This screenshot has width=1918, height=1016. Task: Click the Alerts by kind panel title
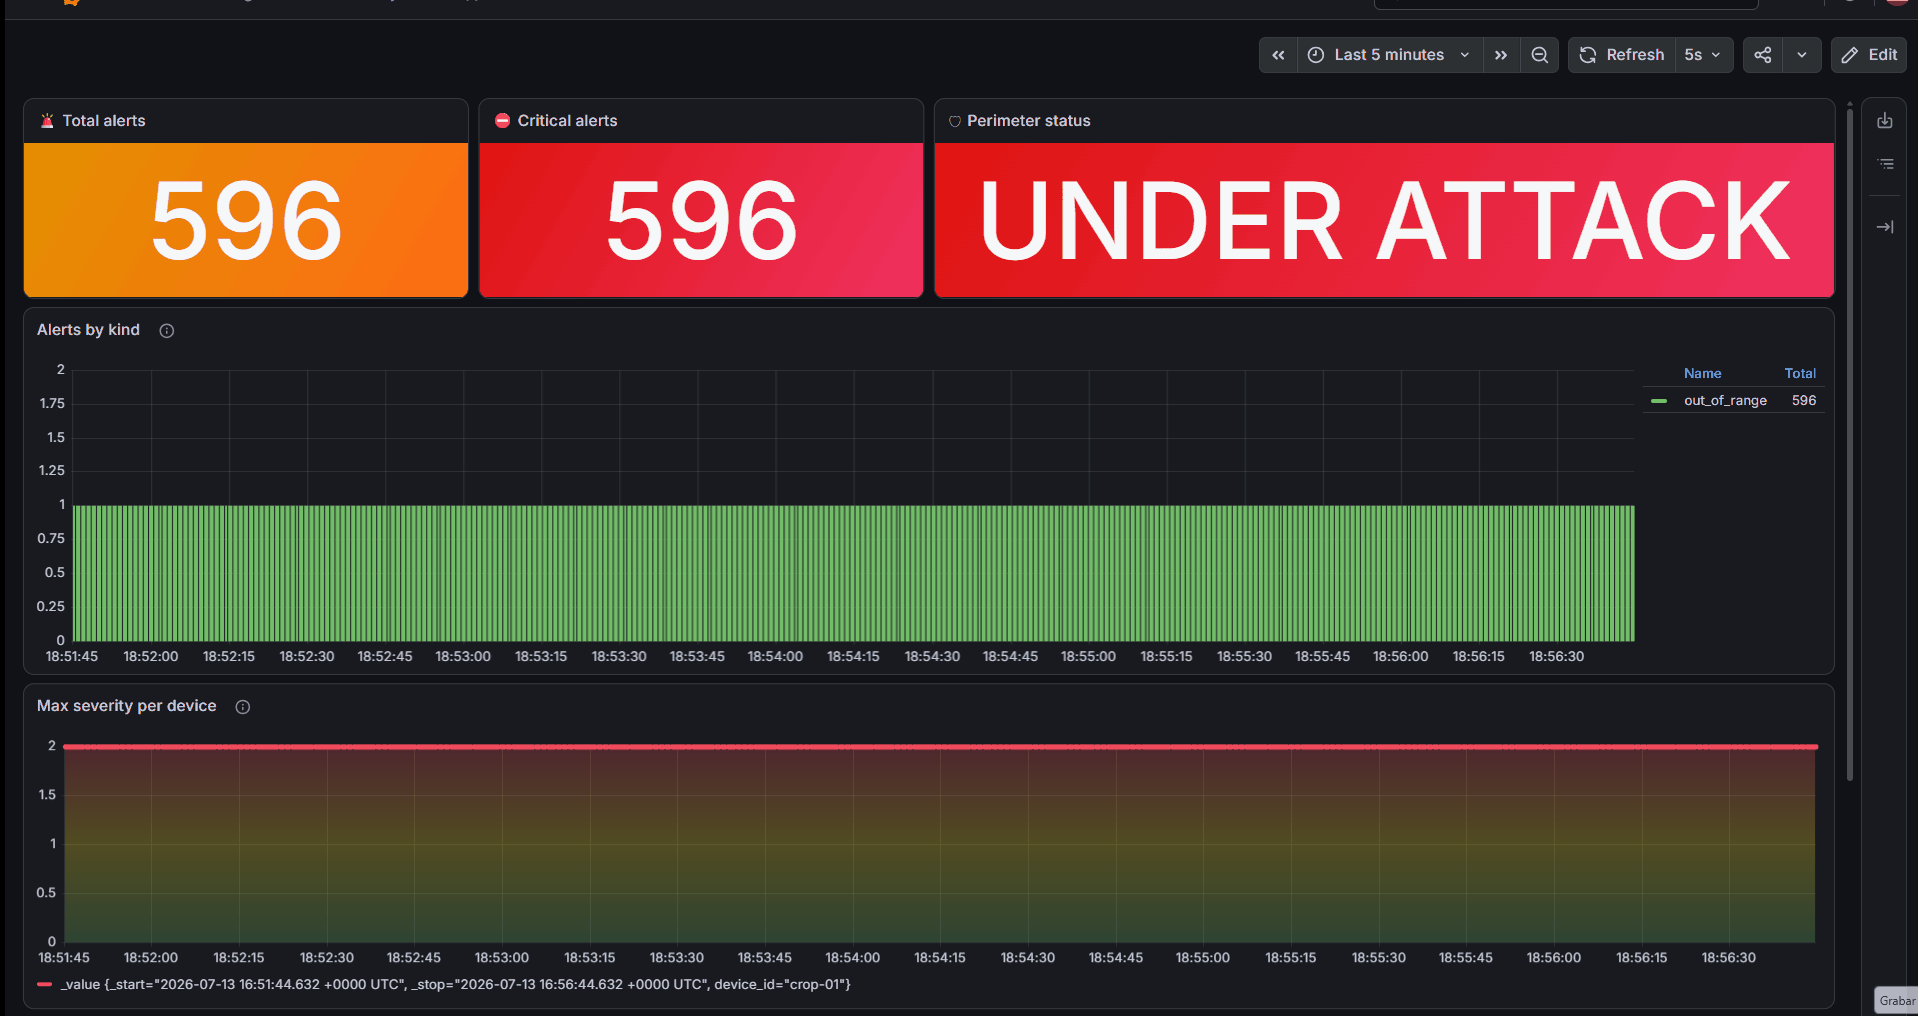pyautogui.click(x=88, y=330)
